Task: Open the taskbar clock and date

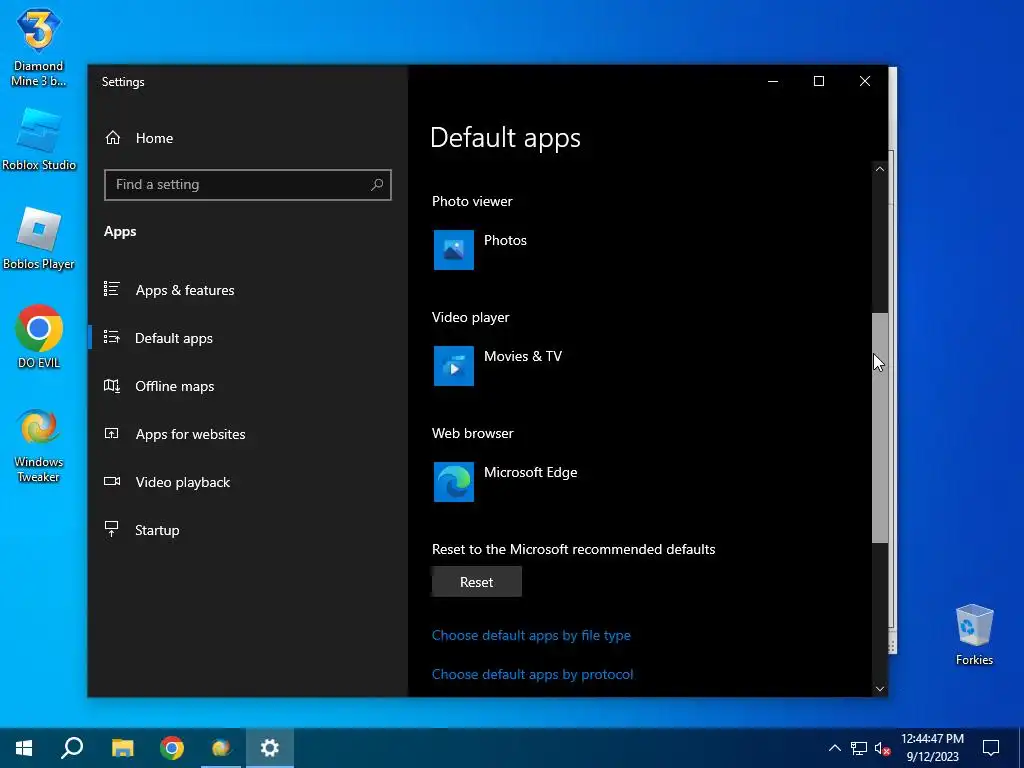Action: pos(932,748)
